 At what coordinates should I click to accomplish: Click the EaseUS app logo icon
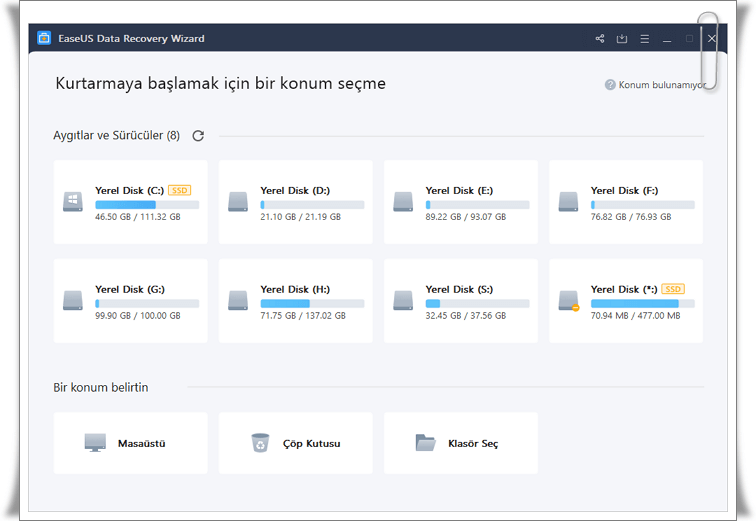44,38
